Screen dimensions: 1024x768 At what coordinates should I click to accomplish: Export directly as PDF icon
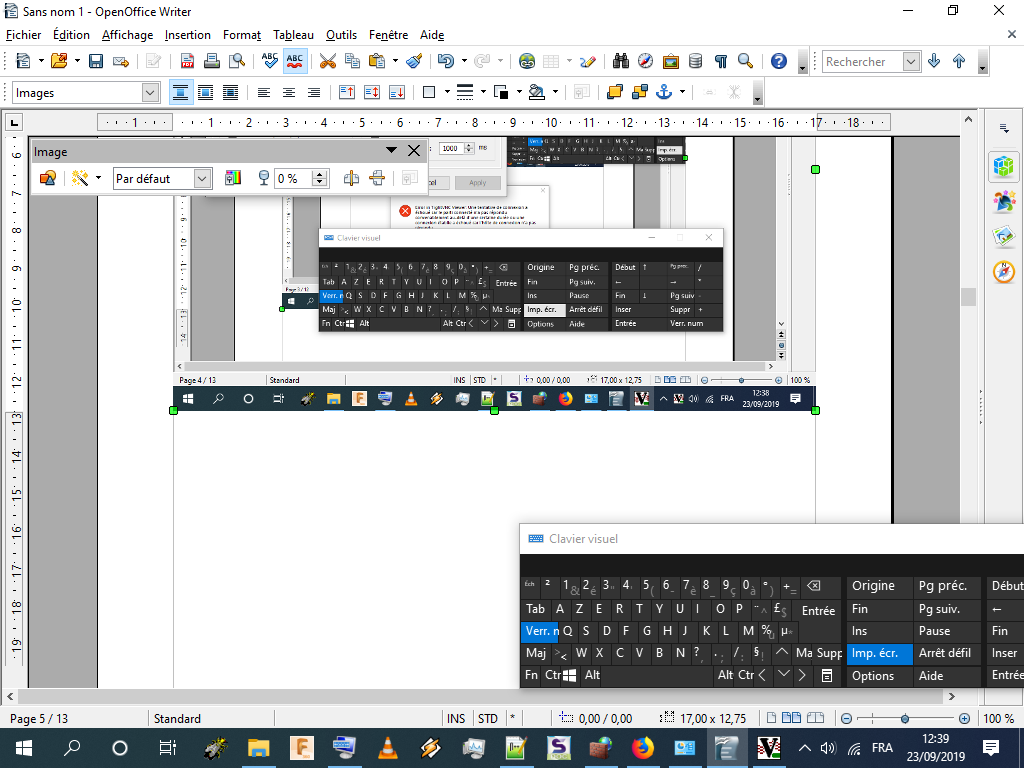(x=187, y=61)
